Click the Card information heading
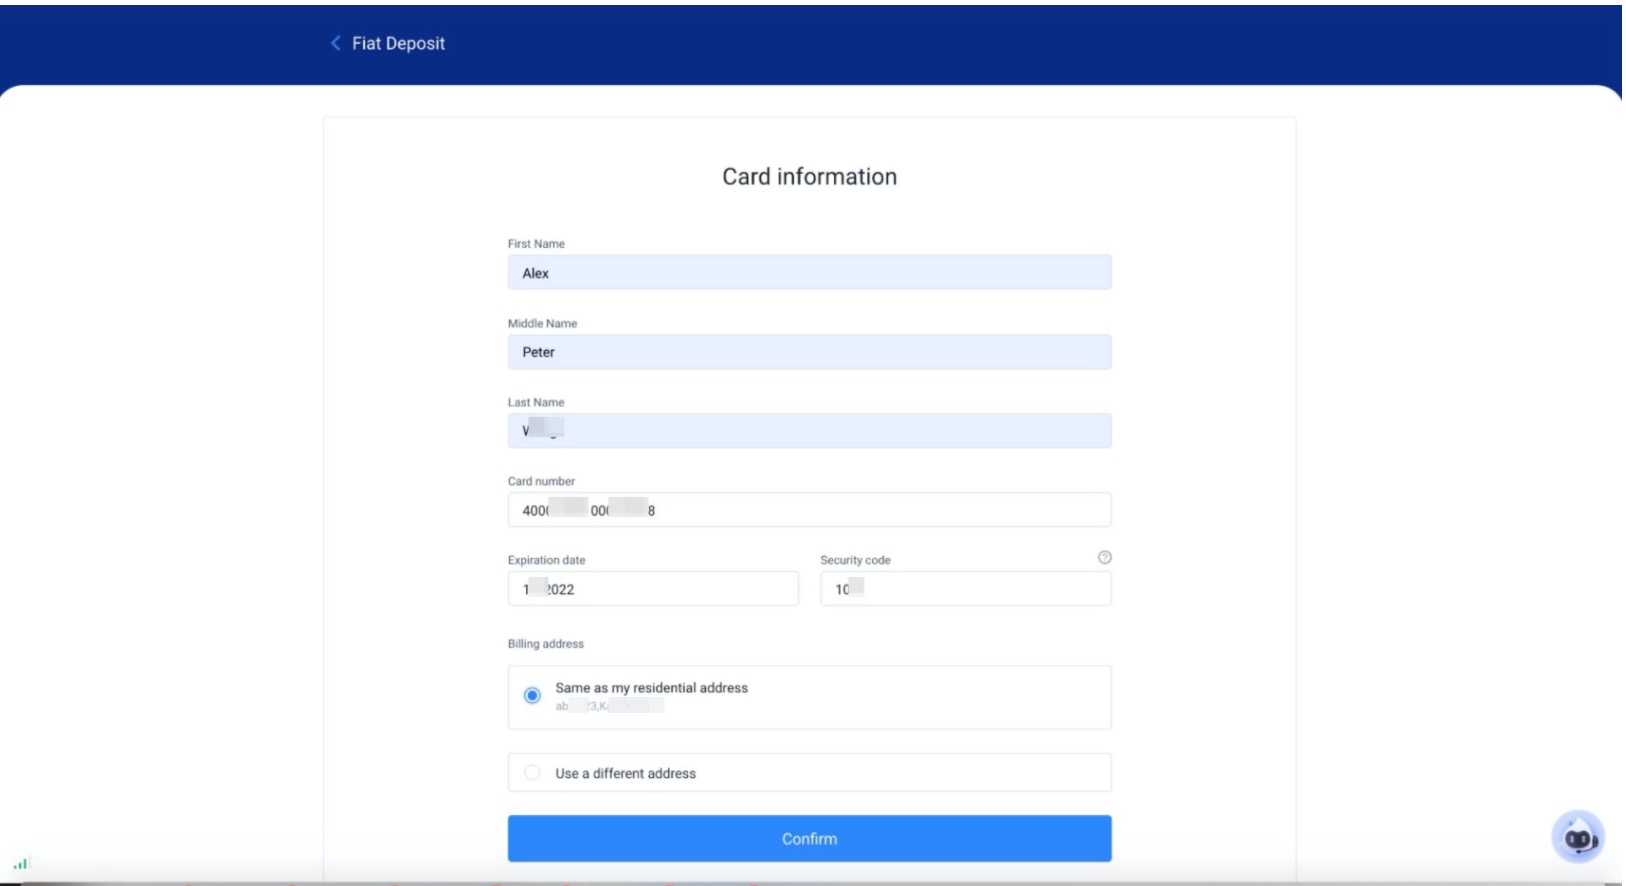Screen dimensions: 1626x886 click(x=809, y=177)
